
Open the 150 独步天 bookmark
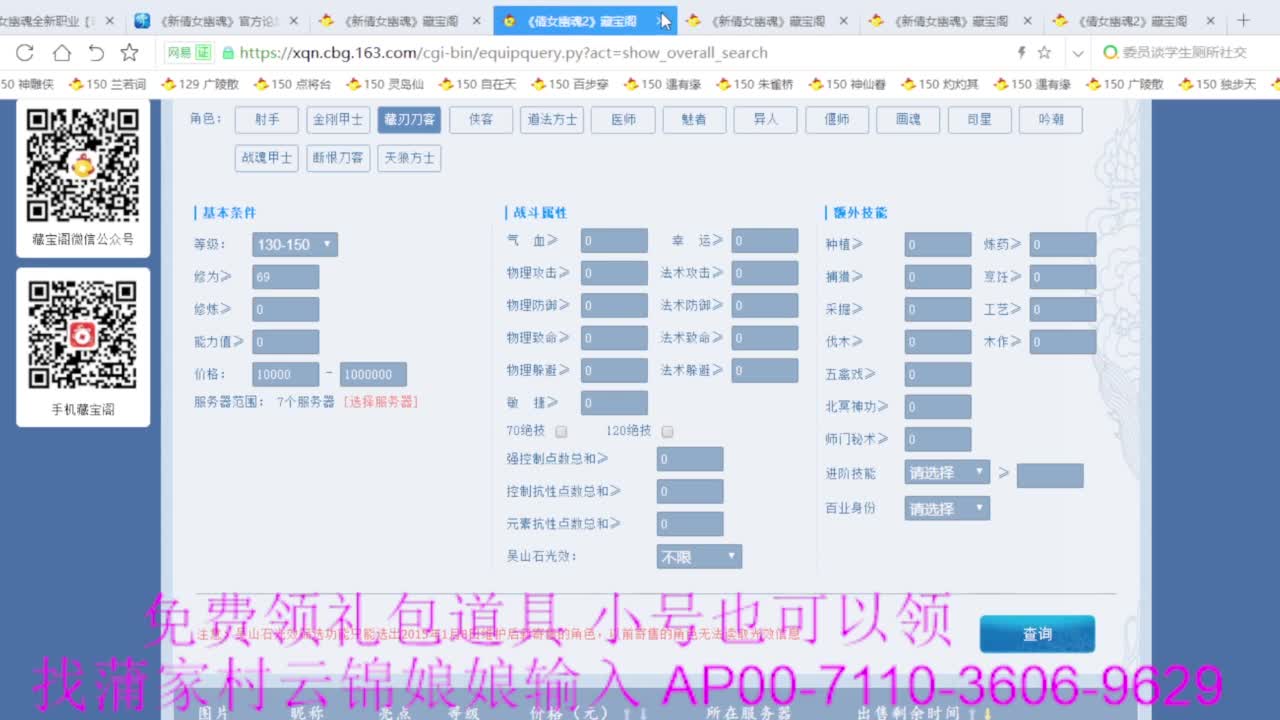(x=1217, y=84)
